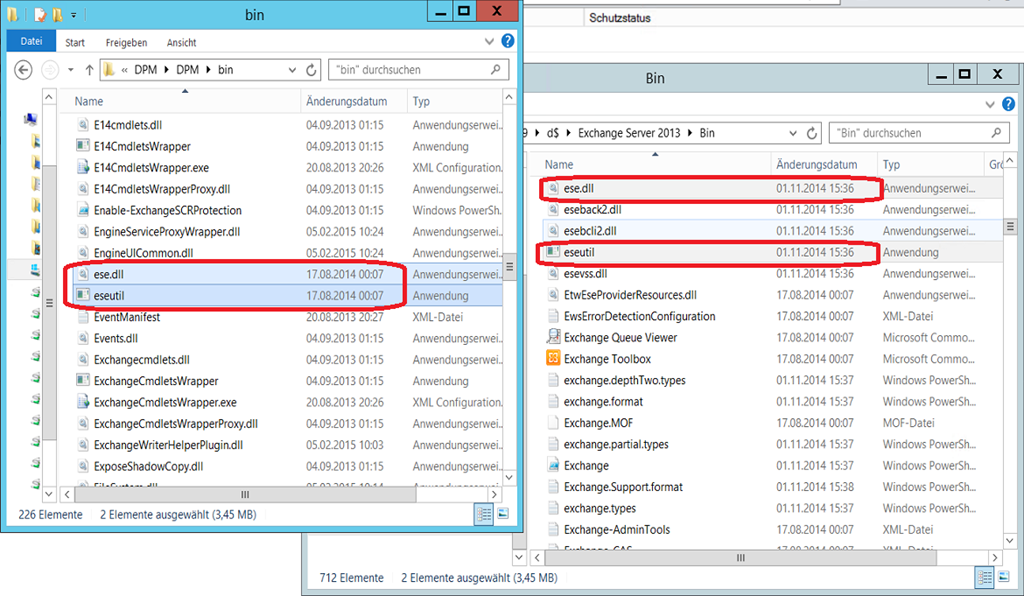Go up one folder level
The image size is (1024, 596).
89,70
